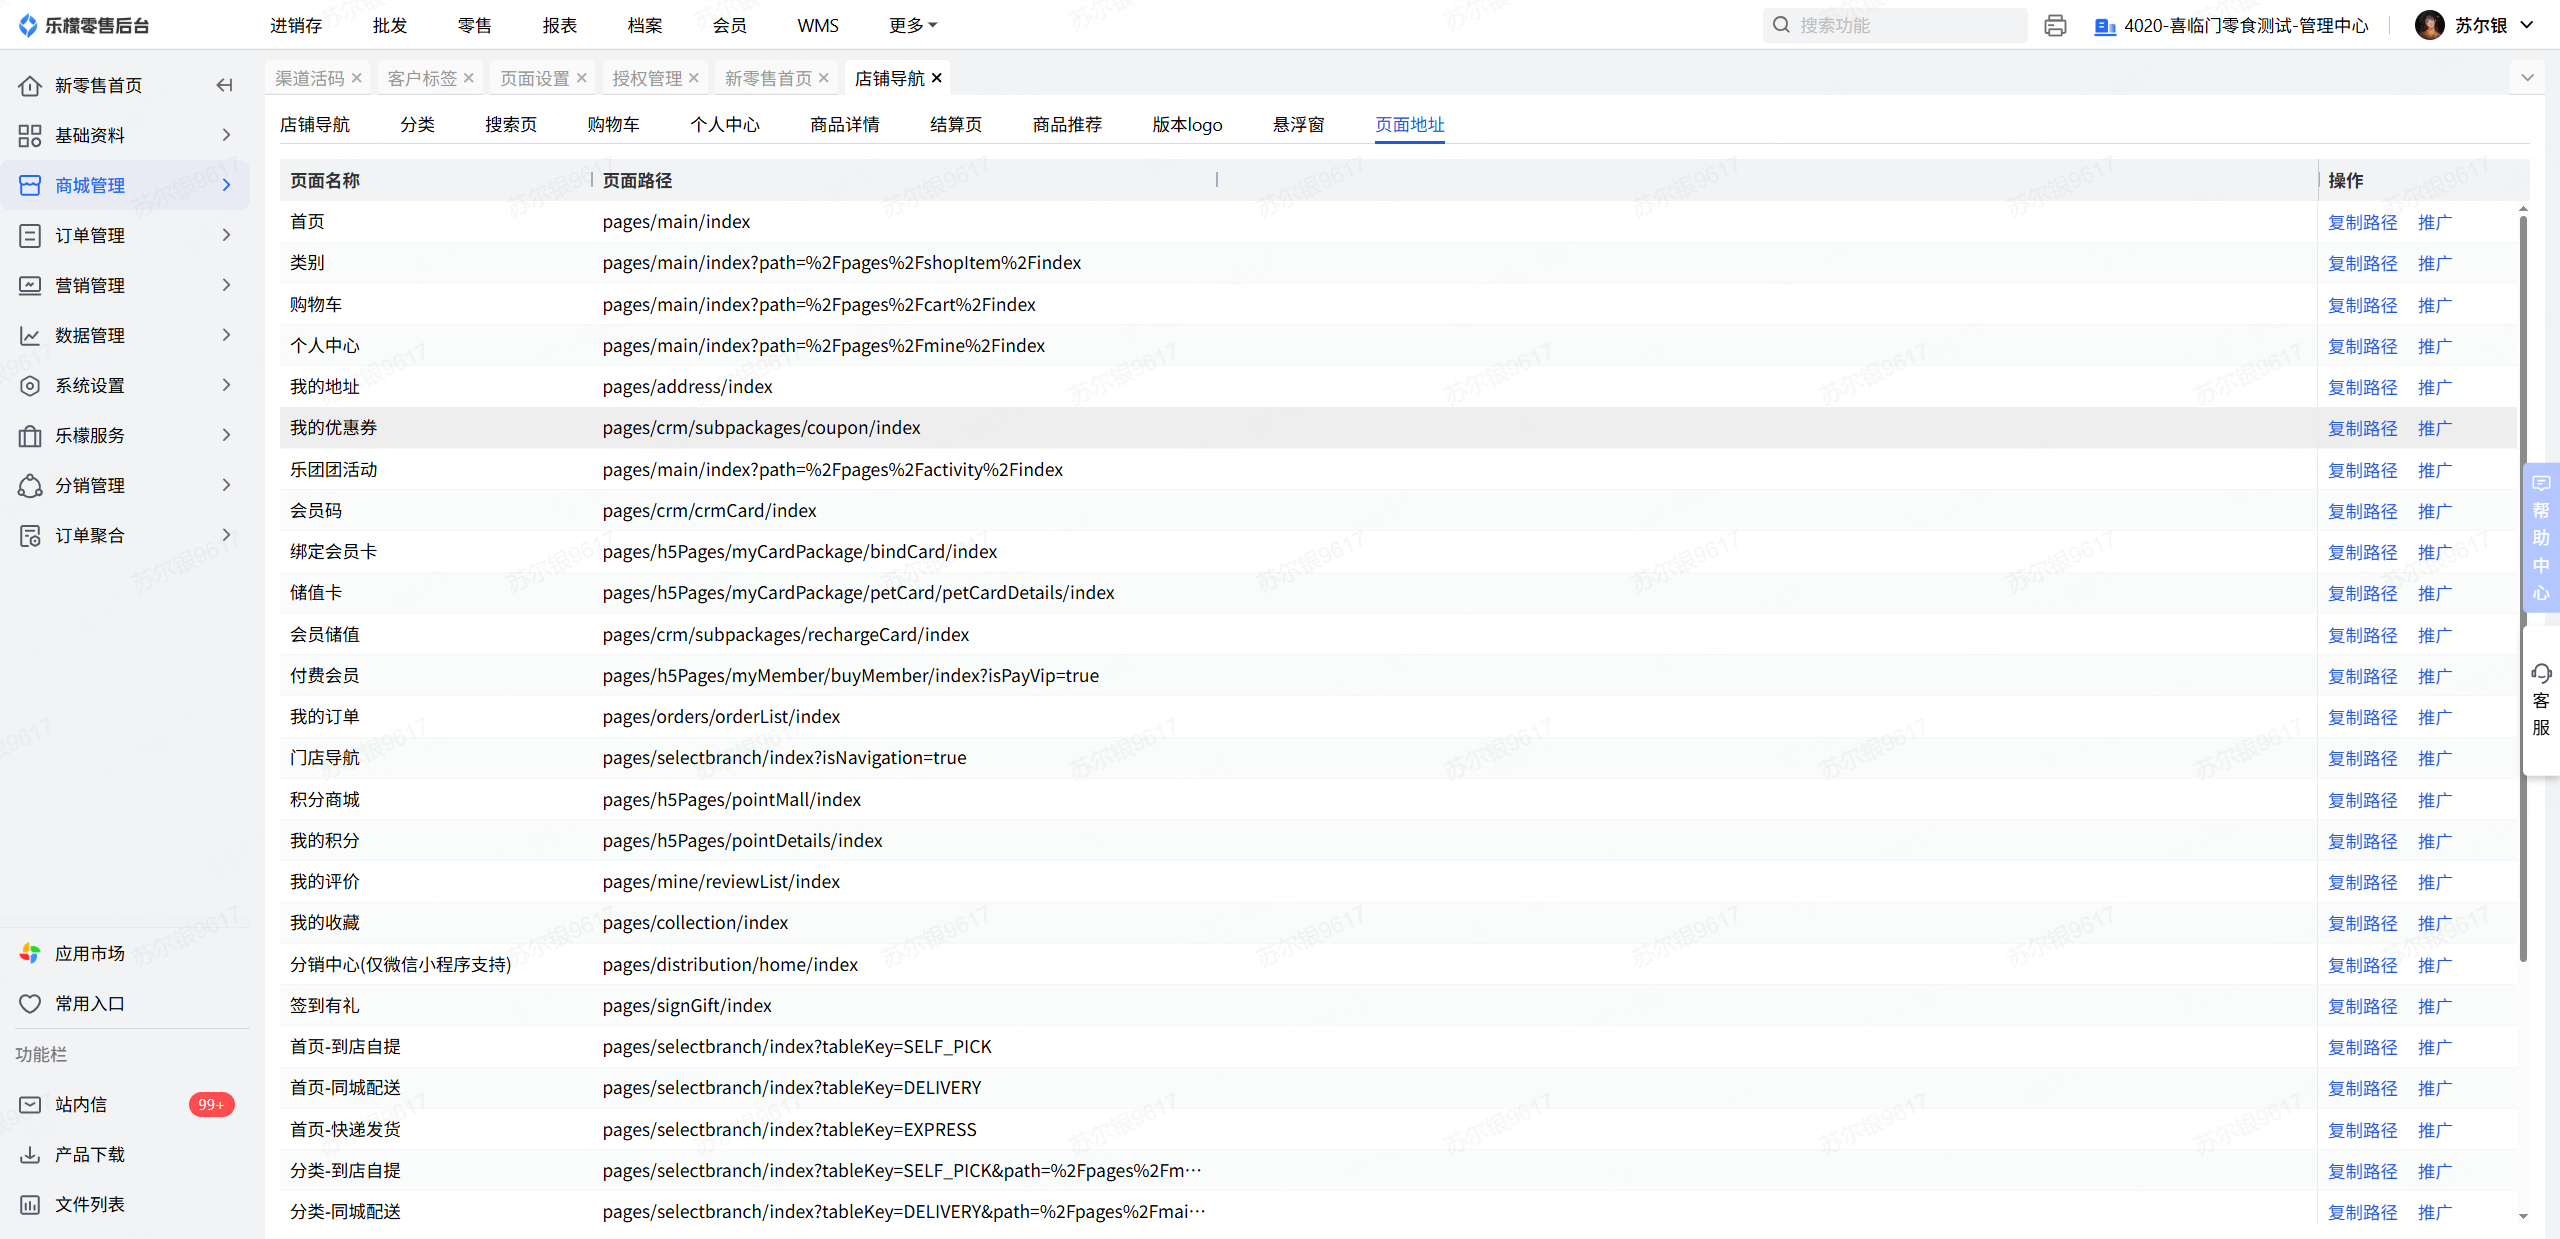Switch to the 悬浮窗 tab

click(x=1298, y=124)
